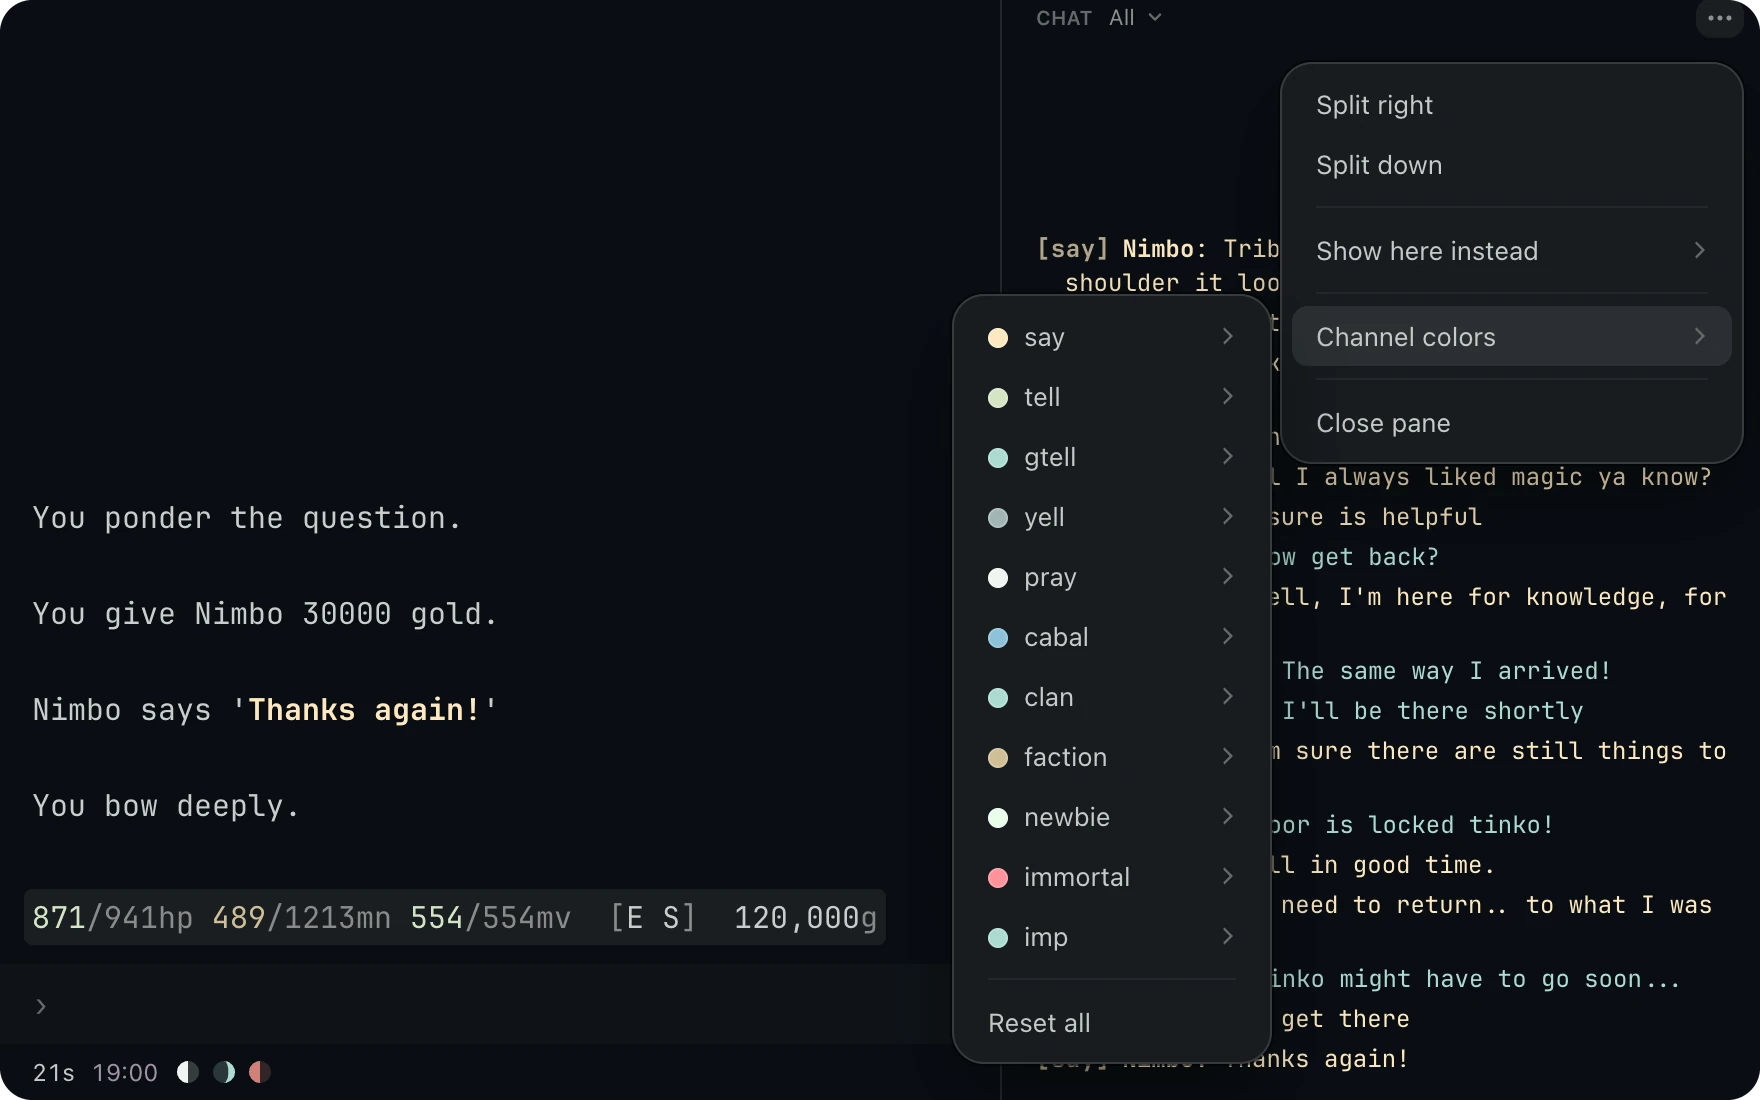Click the red moon phase status icon
Image resolution: width=1760 pixels, height=1100 pixels.
(260, 1072)
